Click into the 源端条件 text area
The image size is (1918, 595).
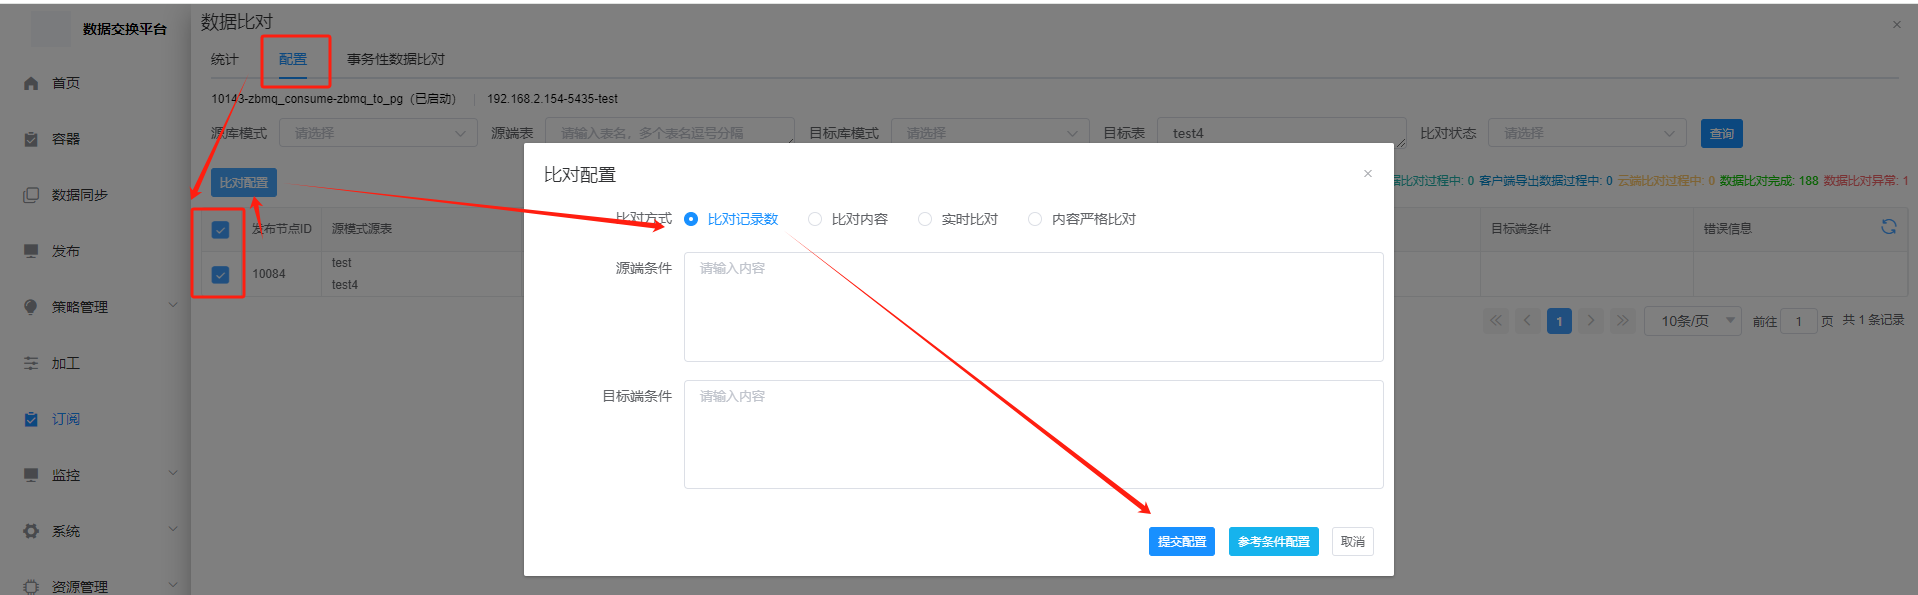tap(1033, 307)
